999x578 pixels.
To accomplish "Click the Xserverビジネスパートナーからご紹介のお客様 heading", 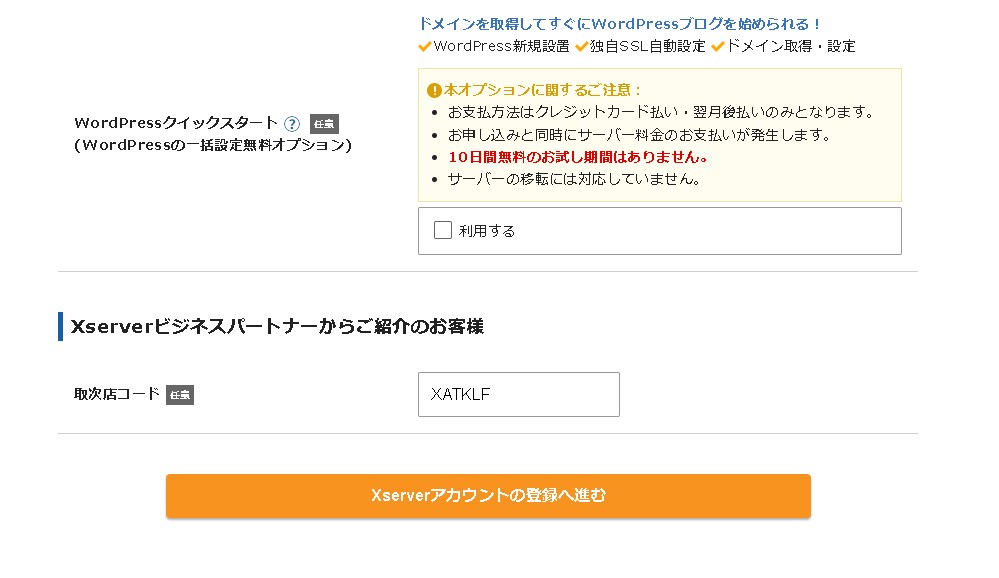I will (x=277, y=326).
